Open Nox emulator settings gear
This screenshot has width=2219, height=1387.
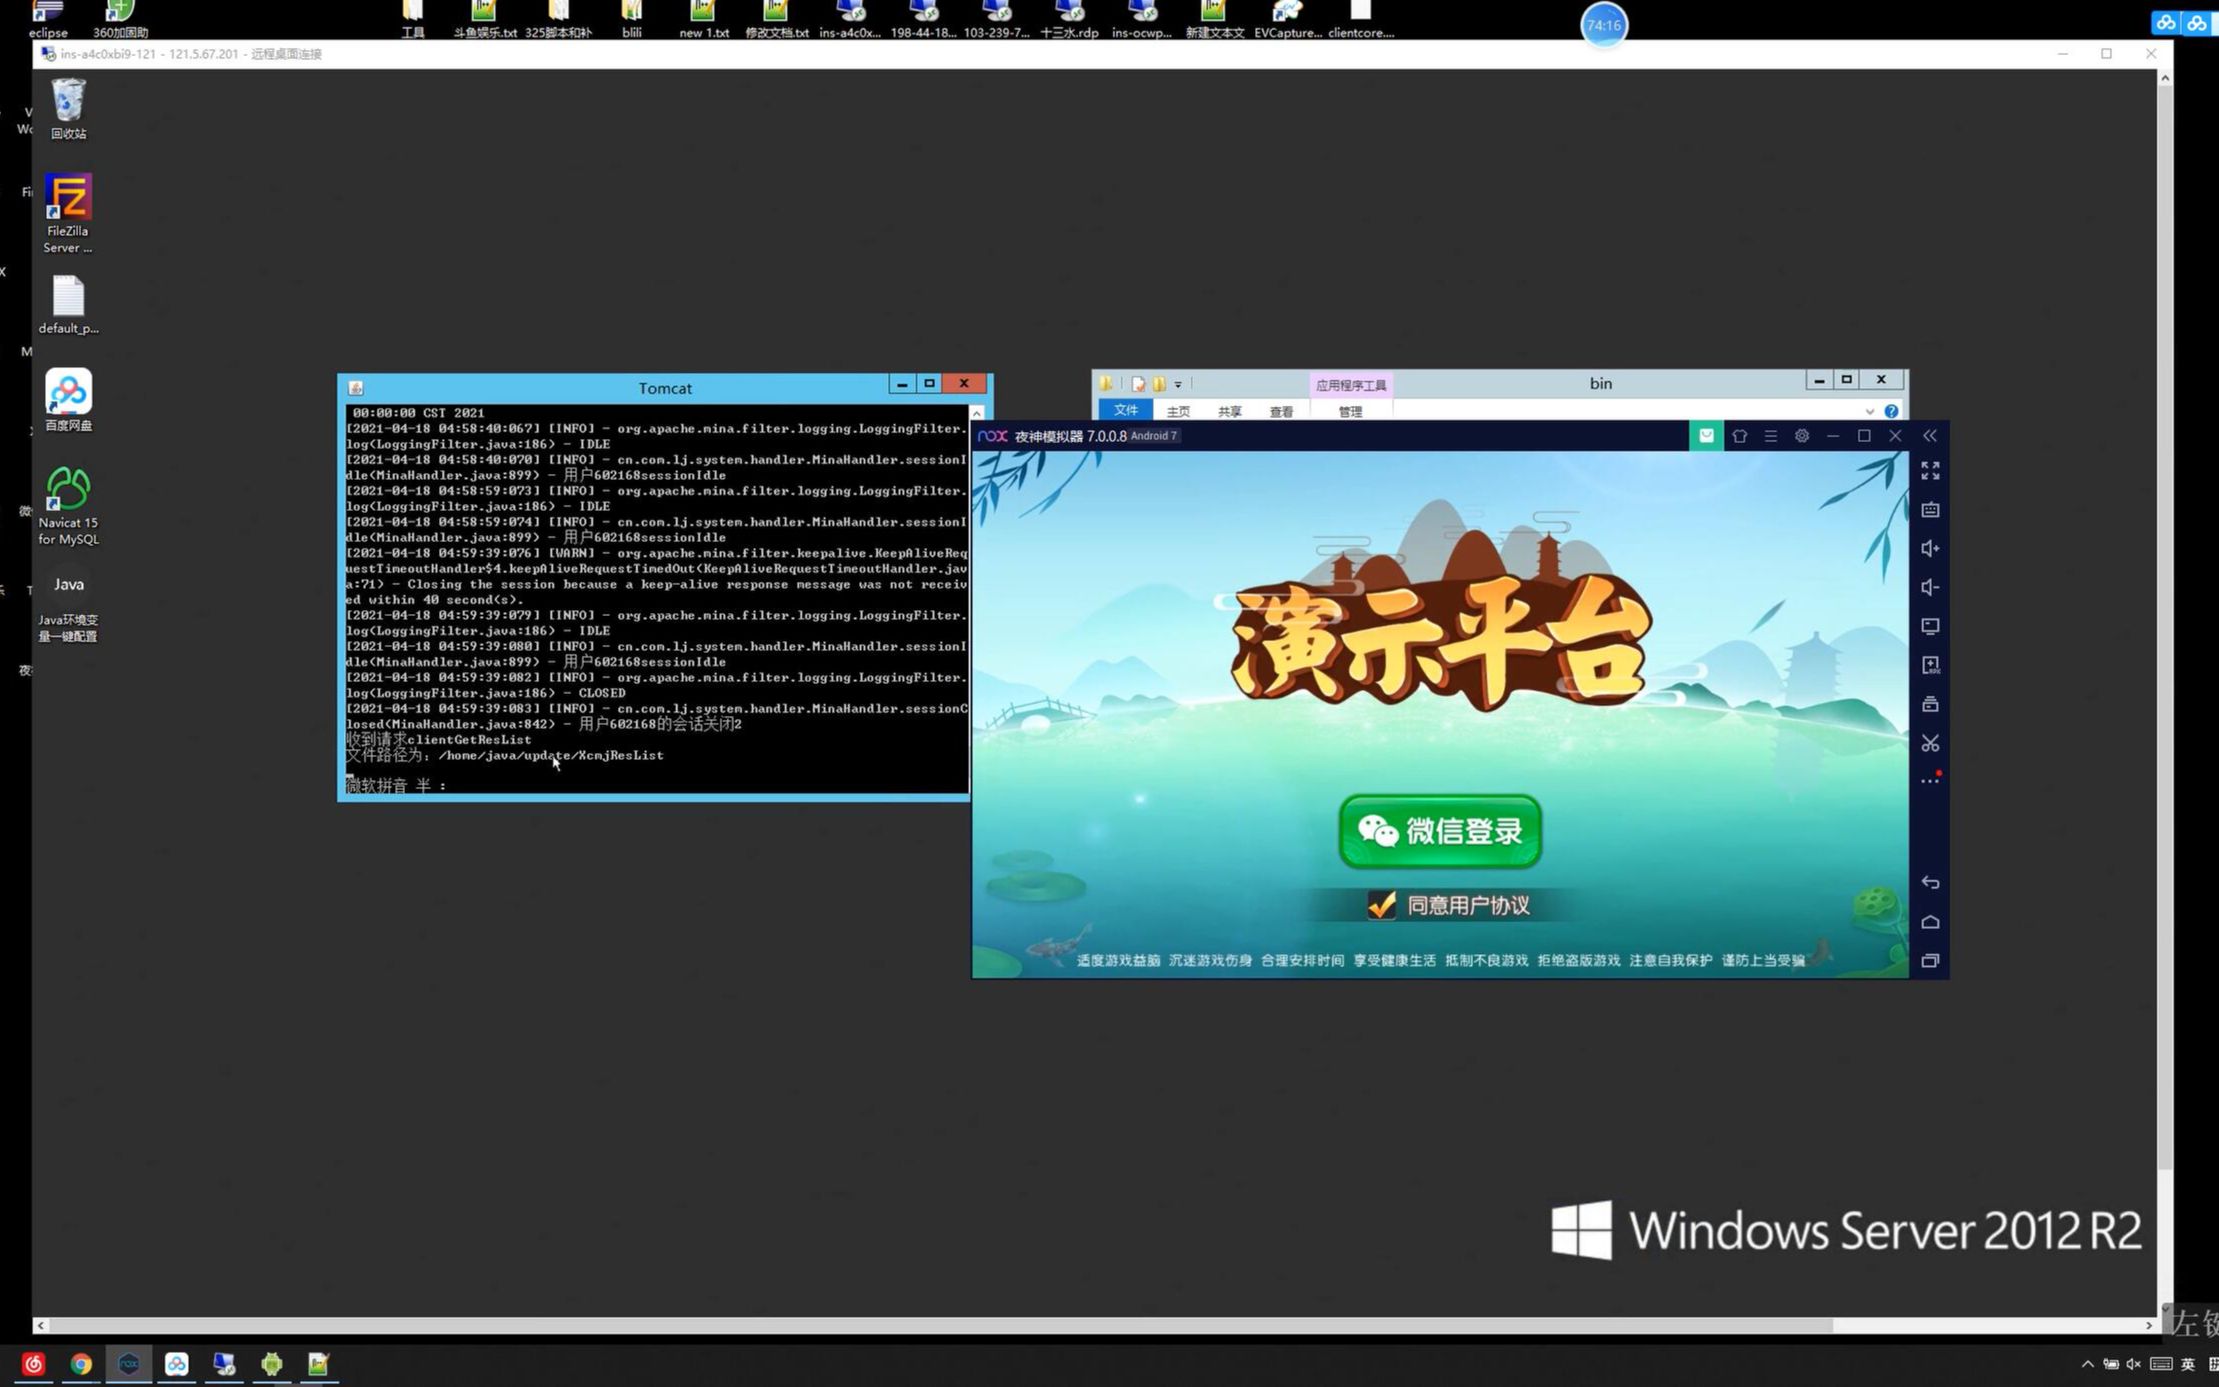coord(1801,436)
